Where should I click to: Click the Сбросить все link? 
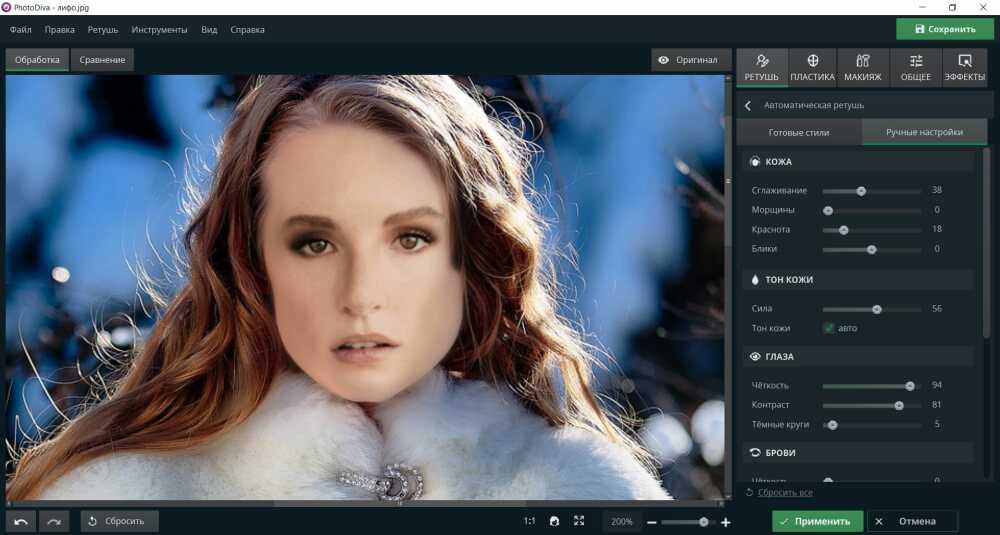tap(784, 493)
